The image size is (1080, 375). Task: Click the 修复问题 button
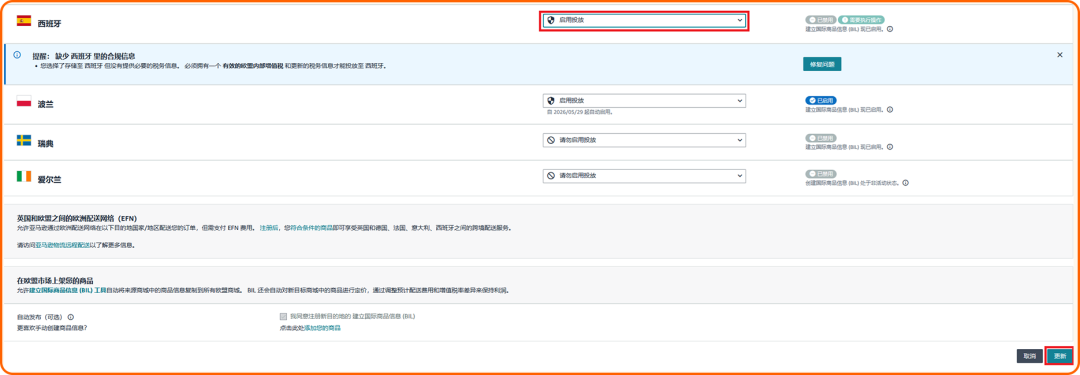coord(822,64)
